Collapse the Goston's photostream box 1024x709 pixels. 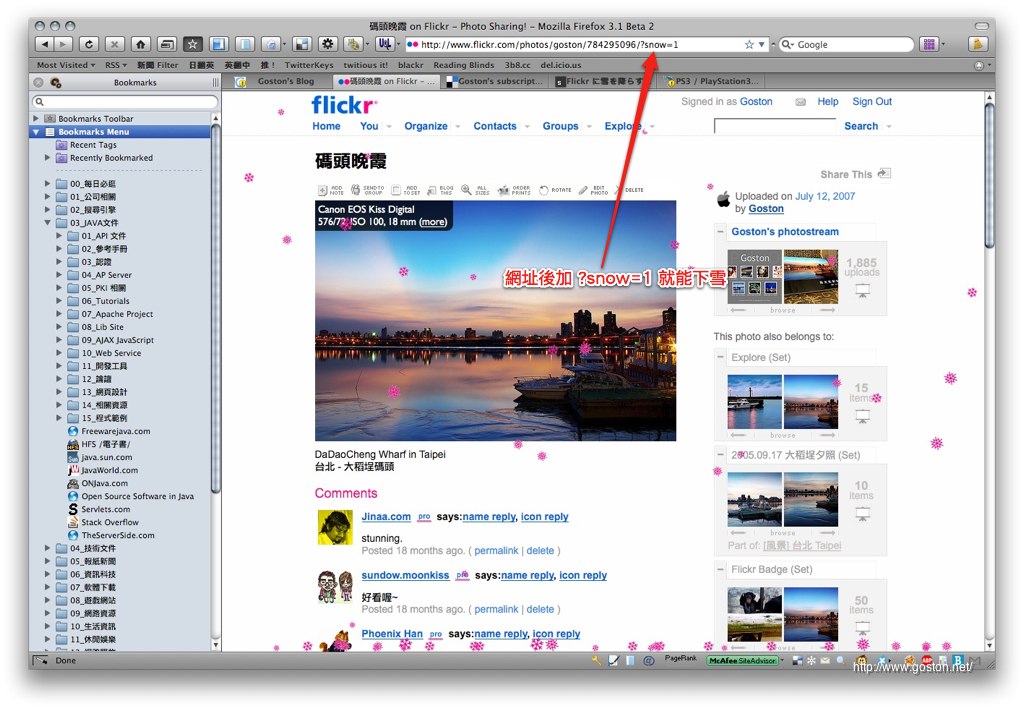click(x=720, y=232)
